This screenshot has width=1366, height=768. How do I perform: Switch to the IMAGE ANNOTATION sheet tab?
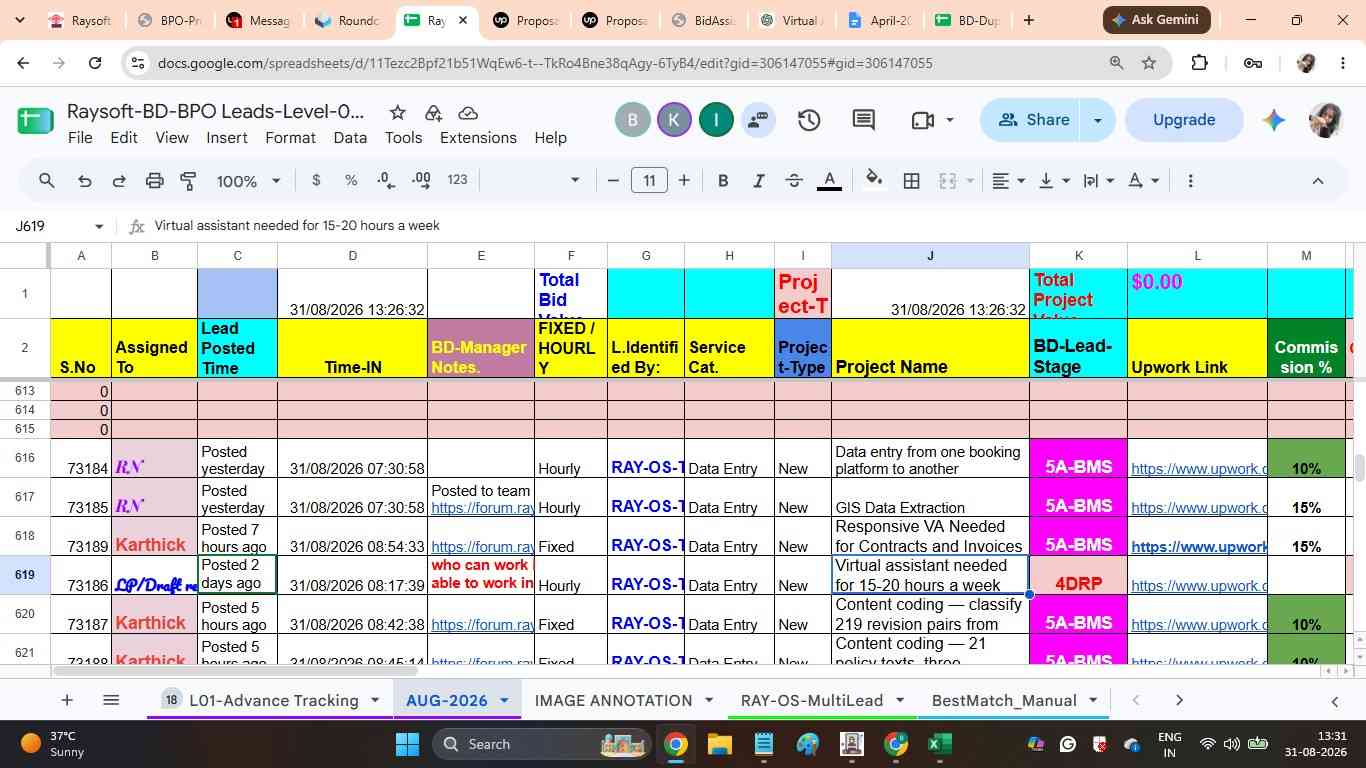pyautogui.click(x=613, y=700)
